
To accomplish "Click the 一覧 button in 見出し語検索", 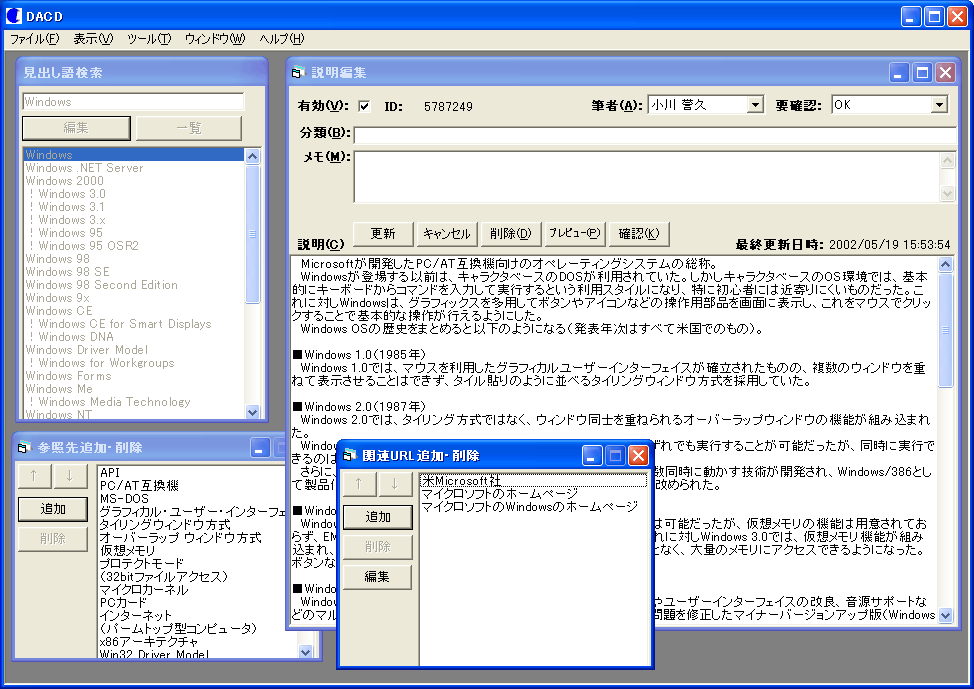I will click(189, 128).
